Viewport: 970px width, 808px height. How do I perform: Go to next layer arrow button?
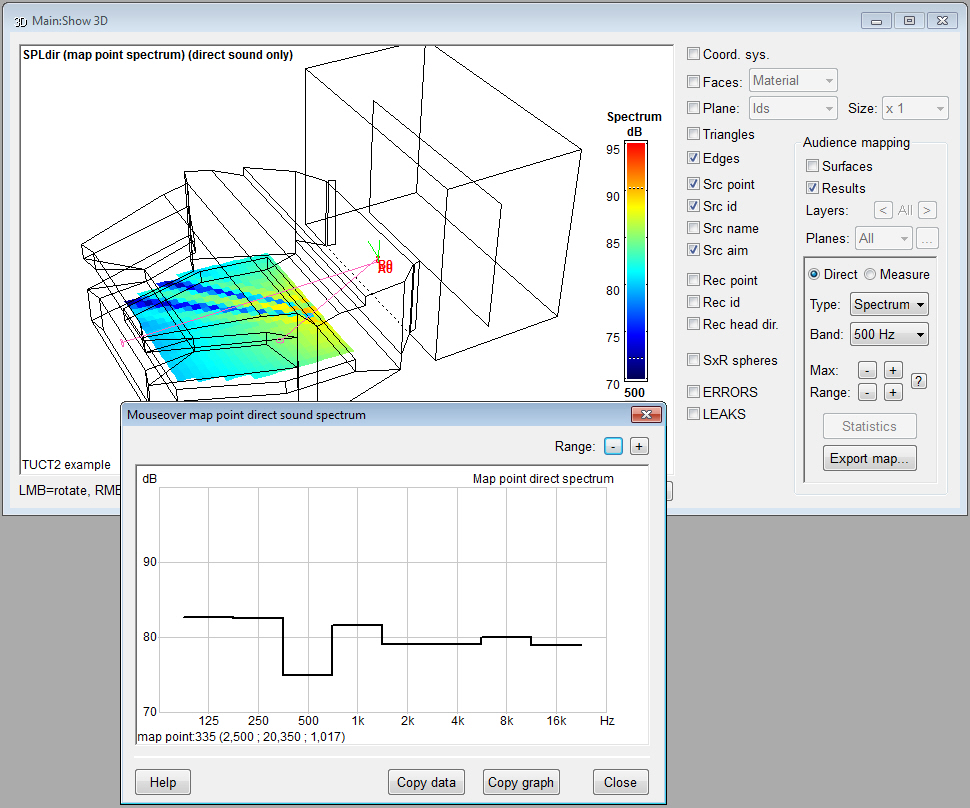[x=927, y=210]
